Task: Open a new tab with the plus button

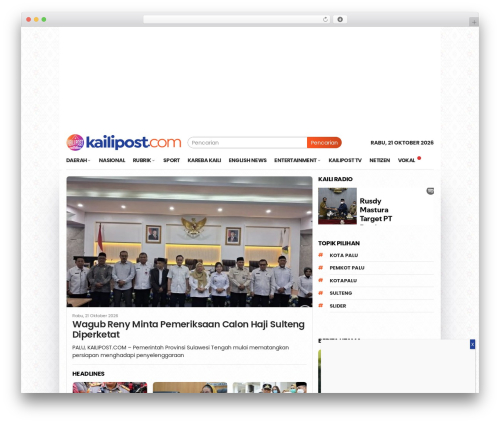Action: [474, 22]
